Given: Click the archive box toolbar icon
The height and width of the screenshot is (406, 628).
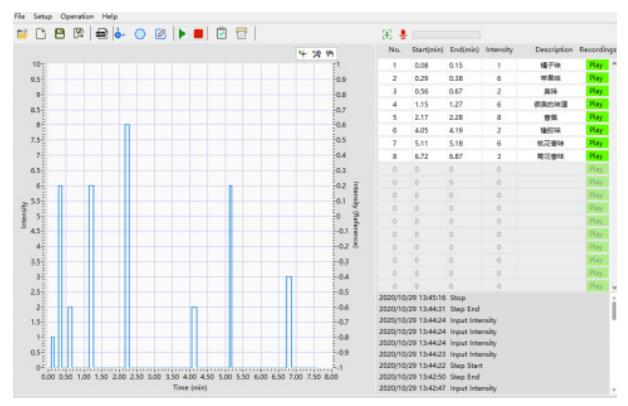Looking at the screenshot, I should pyautogui.click(x=242, y=34).
